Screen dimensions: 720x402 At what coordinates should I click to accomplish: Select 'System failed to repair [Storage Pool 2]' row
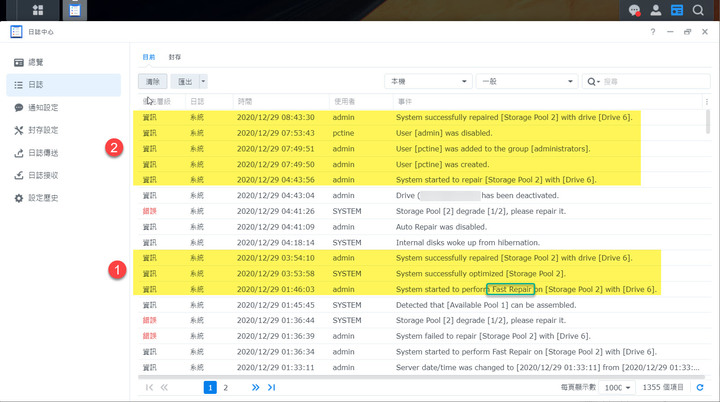[422, 336]
